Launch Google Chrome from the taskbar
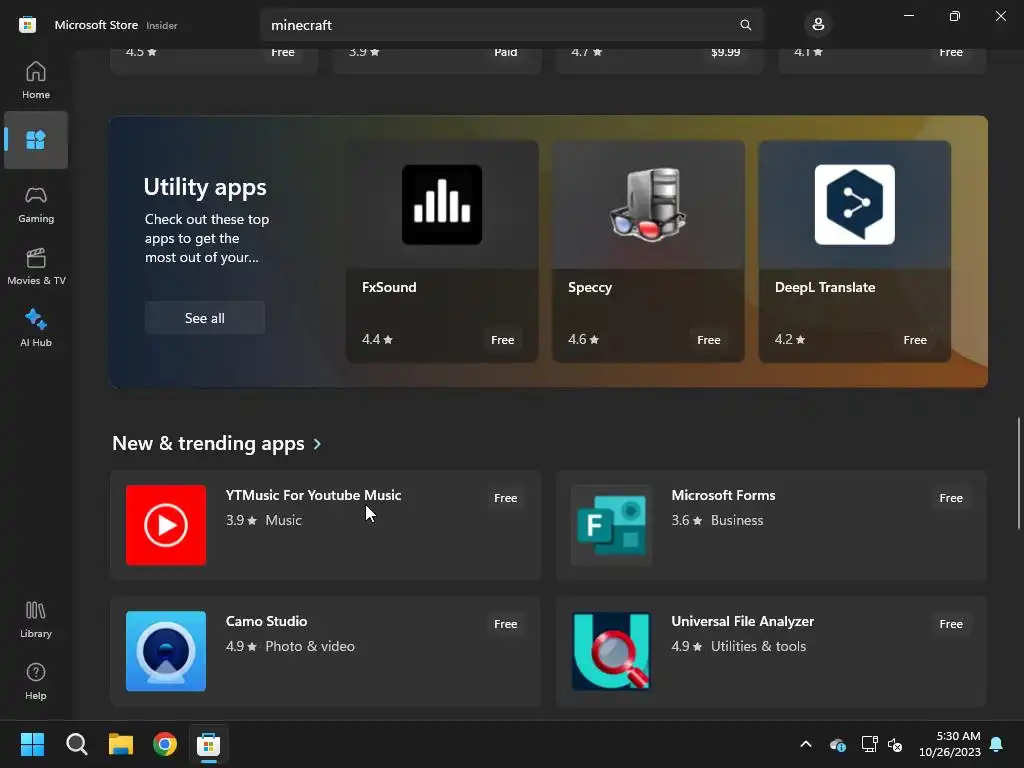The width and height of the screenshot is (1024, 768). (x=165, y=744)
